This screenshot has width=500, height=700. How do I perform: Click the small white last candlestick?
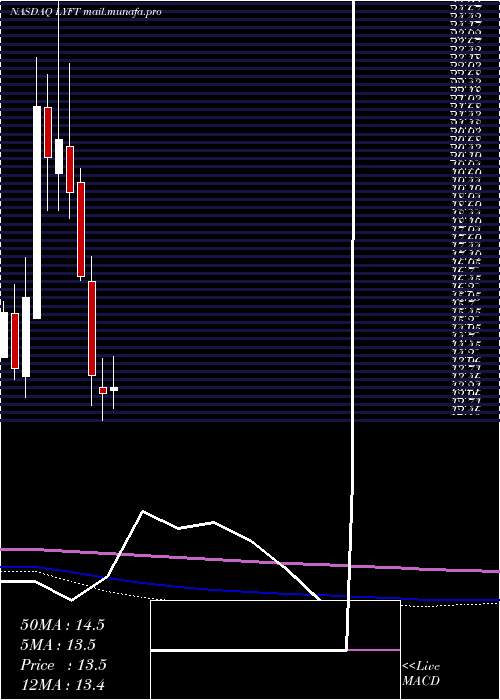click(x=114, y=389)
